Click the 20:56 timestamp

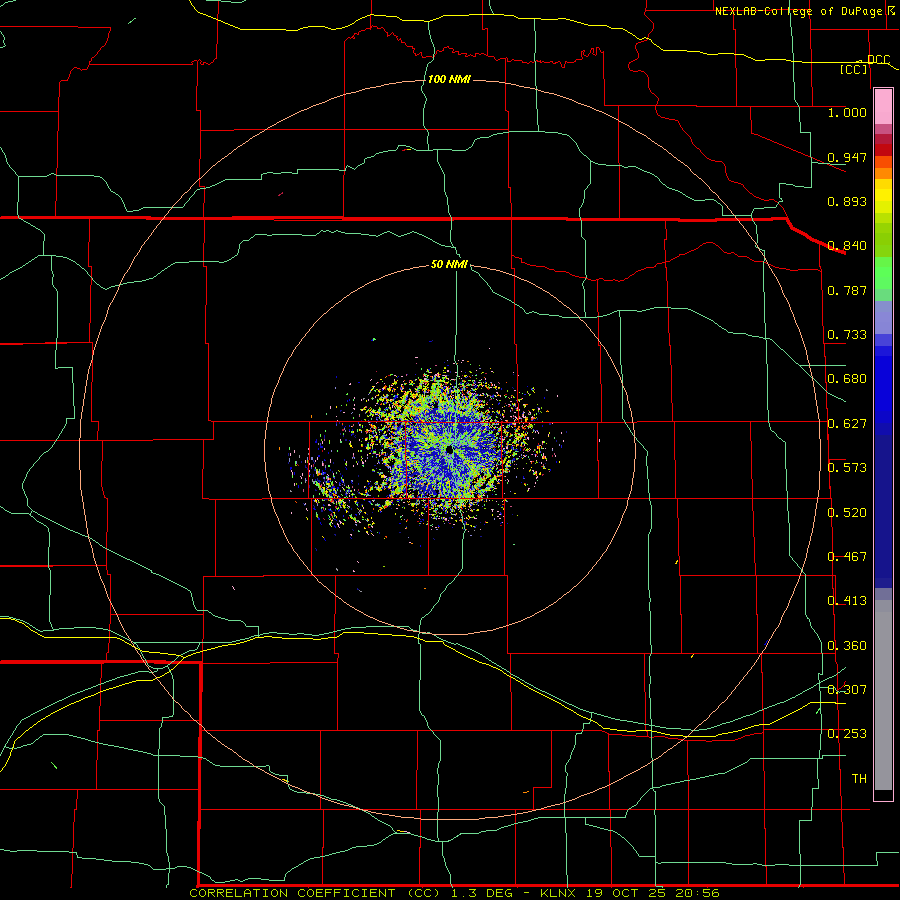(698, 893)
